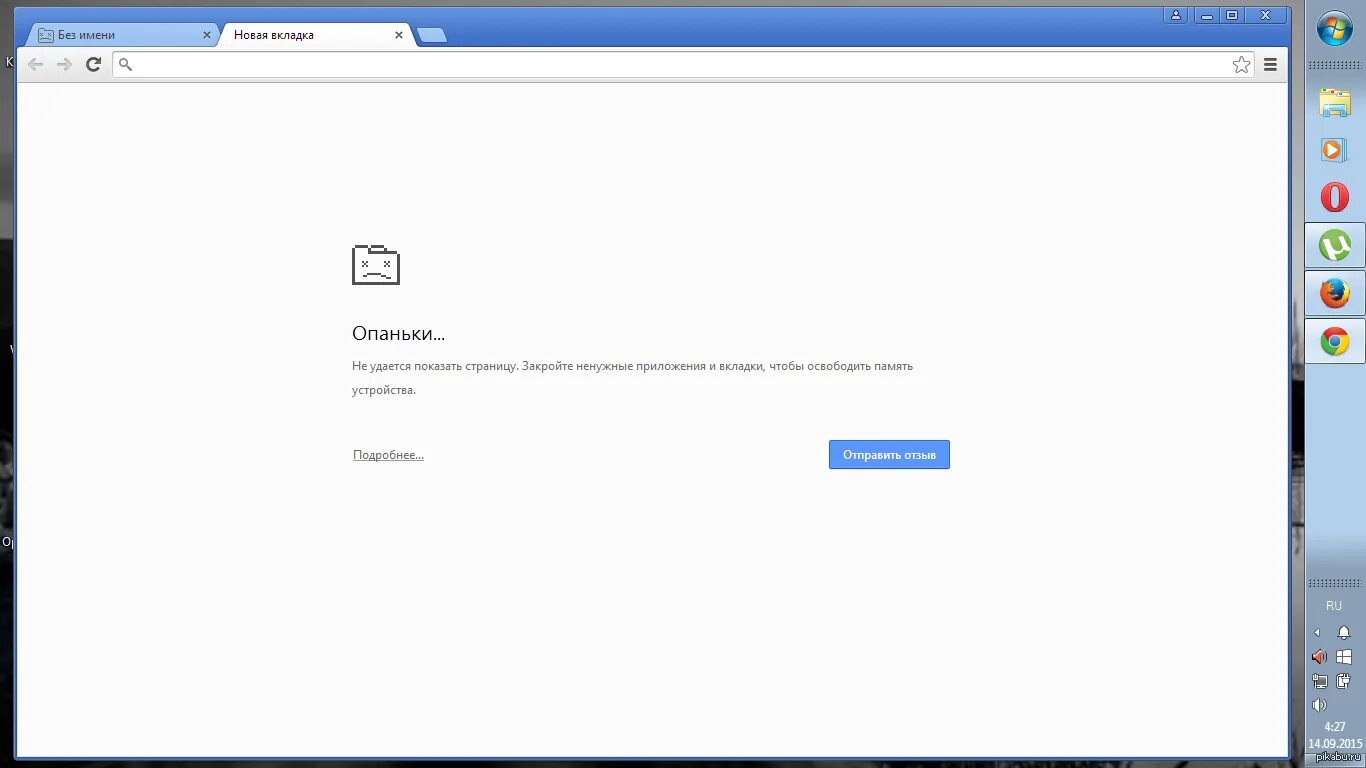1366x768 pixels.
Task: Show hidden tray icons arrow
Action: point(1317,633)
